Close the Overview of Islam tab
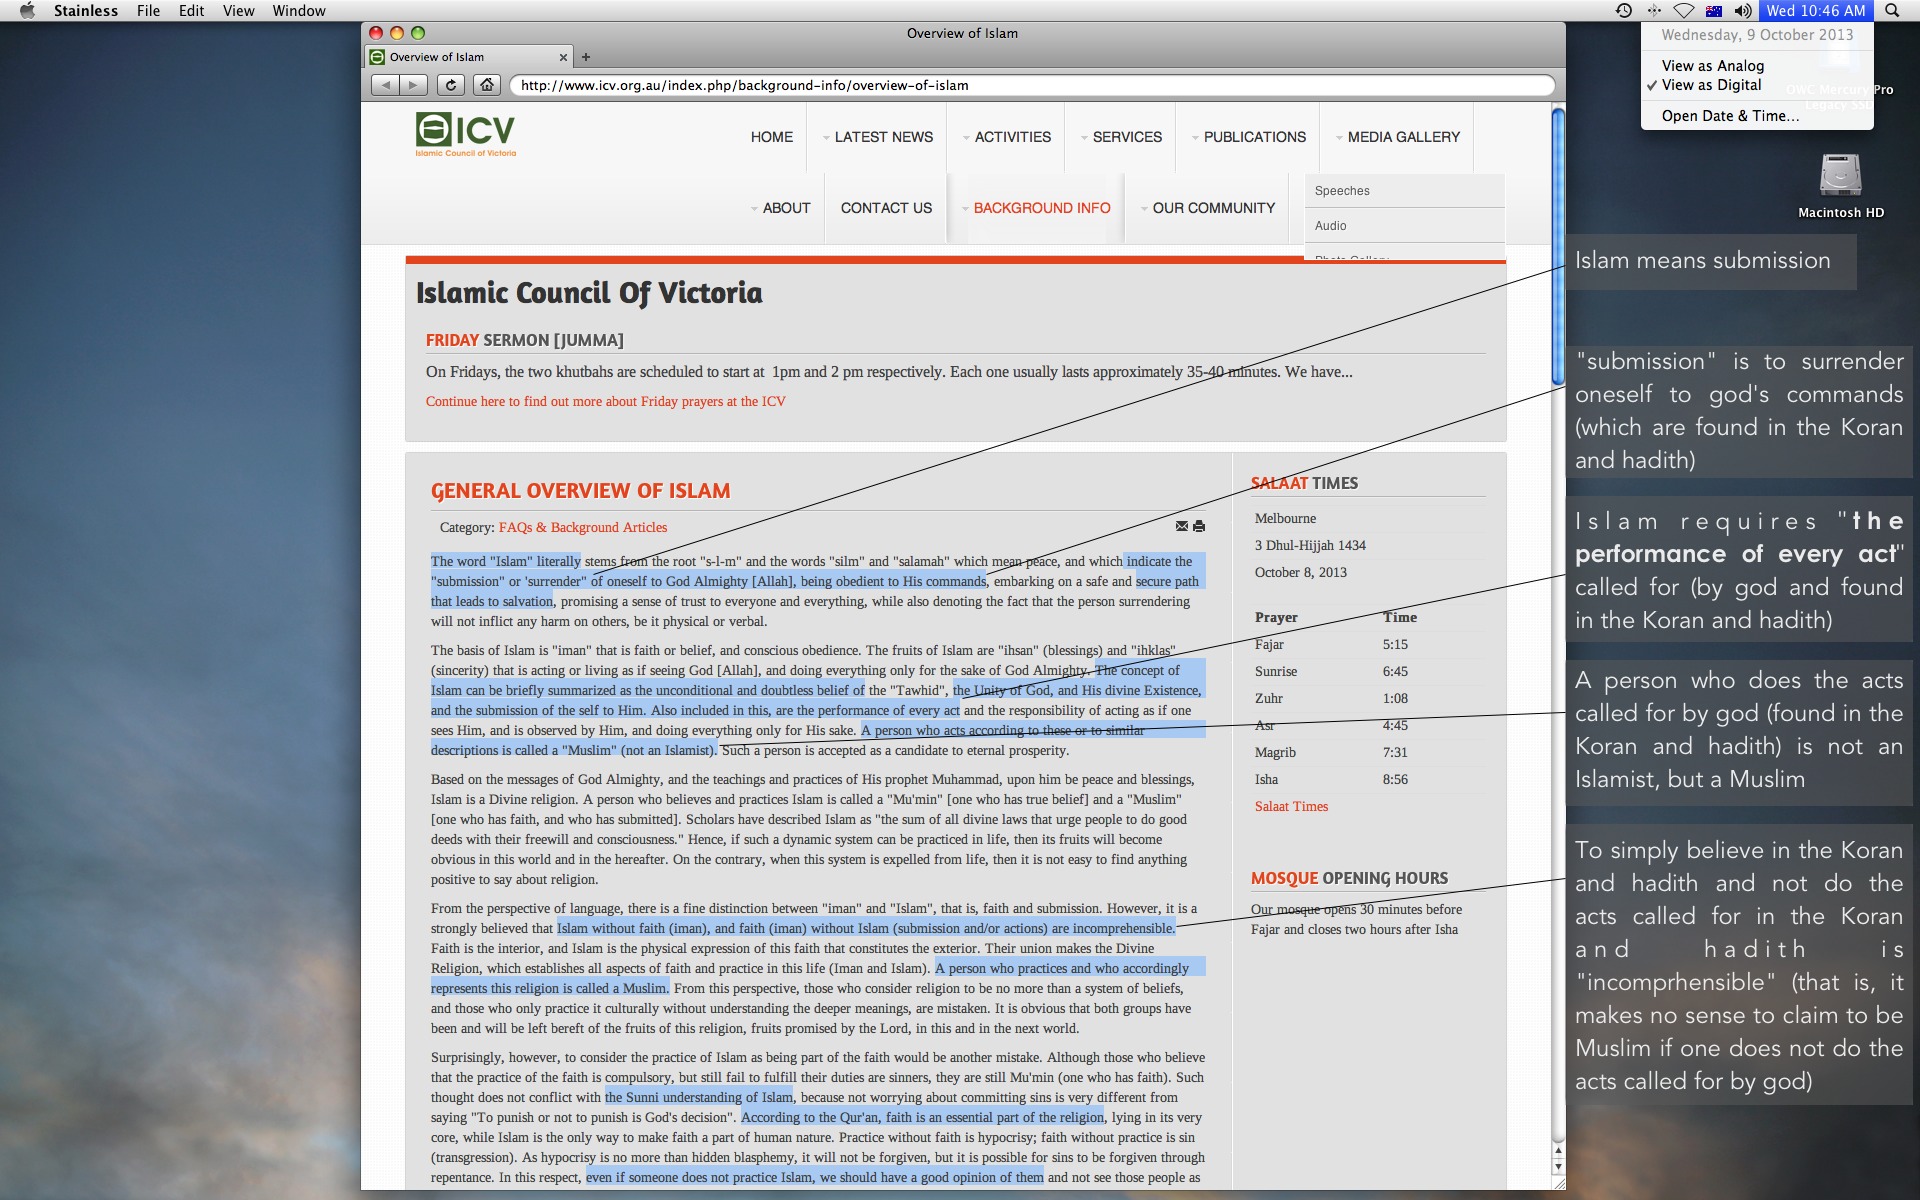Viewport: 1920px width, 1200px height. click(x=563, y=57)
